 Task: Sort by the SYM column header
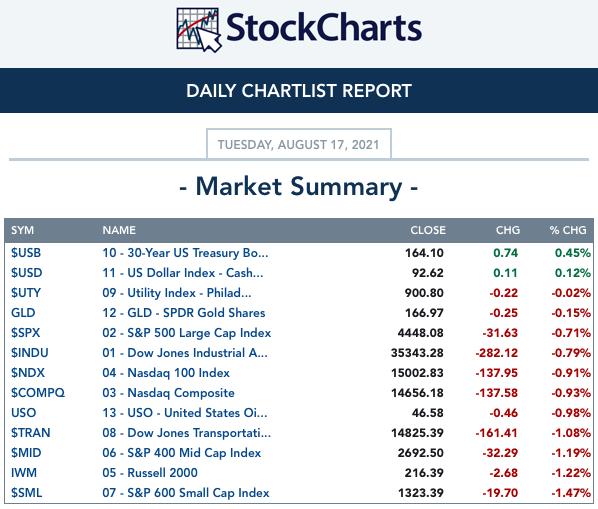click(x=23, y=230)
